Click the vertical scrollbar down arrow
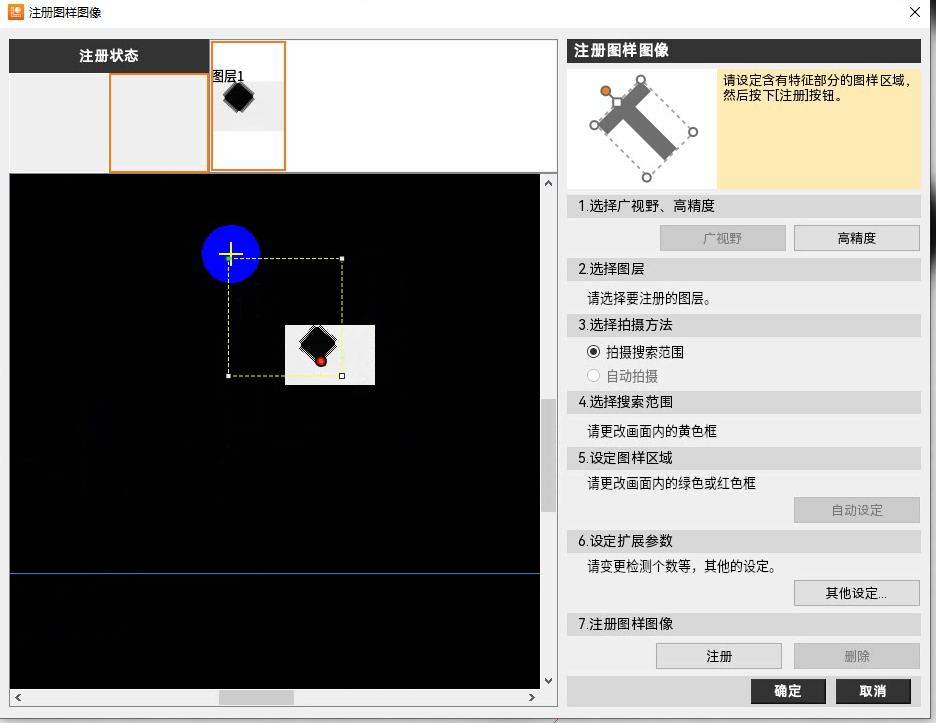 tap(549, 681)
